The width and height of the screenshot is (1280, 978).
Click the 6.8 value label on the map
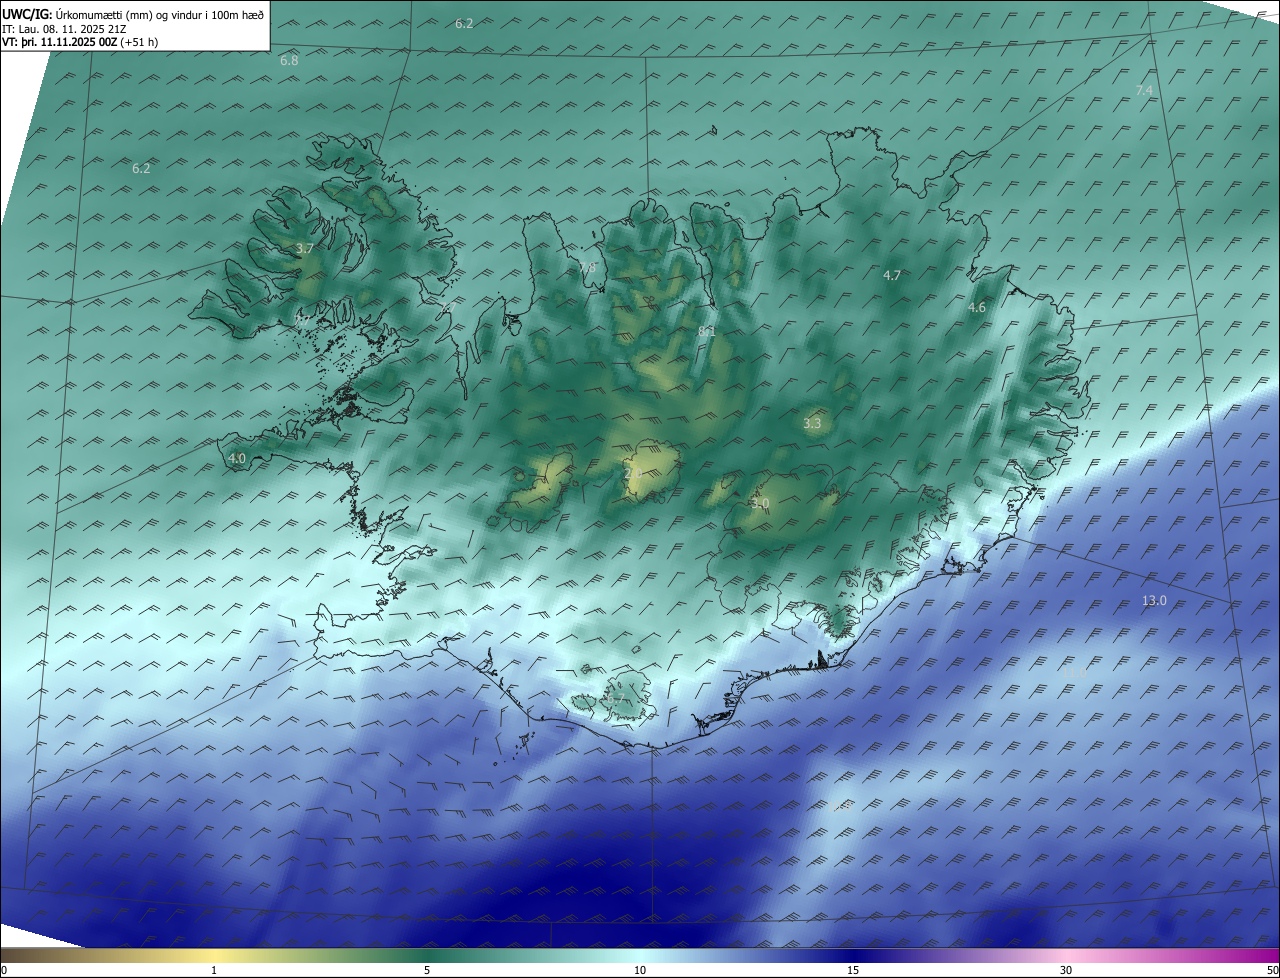(289, 61)
